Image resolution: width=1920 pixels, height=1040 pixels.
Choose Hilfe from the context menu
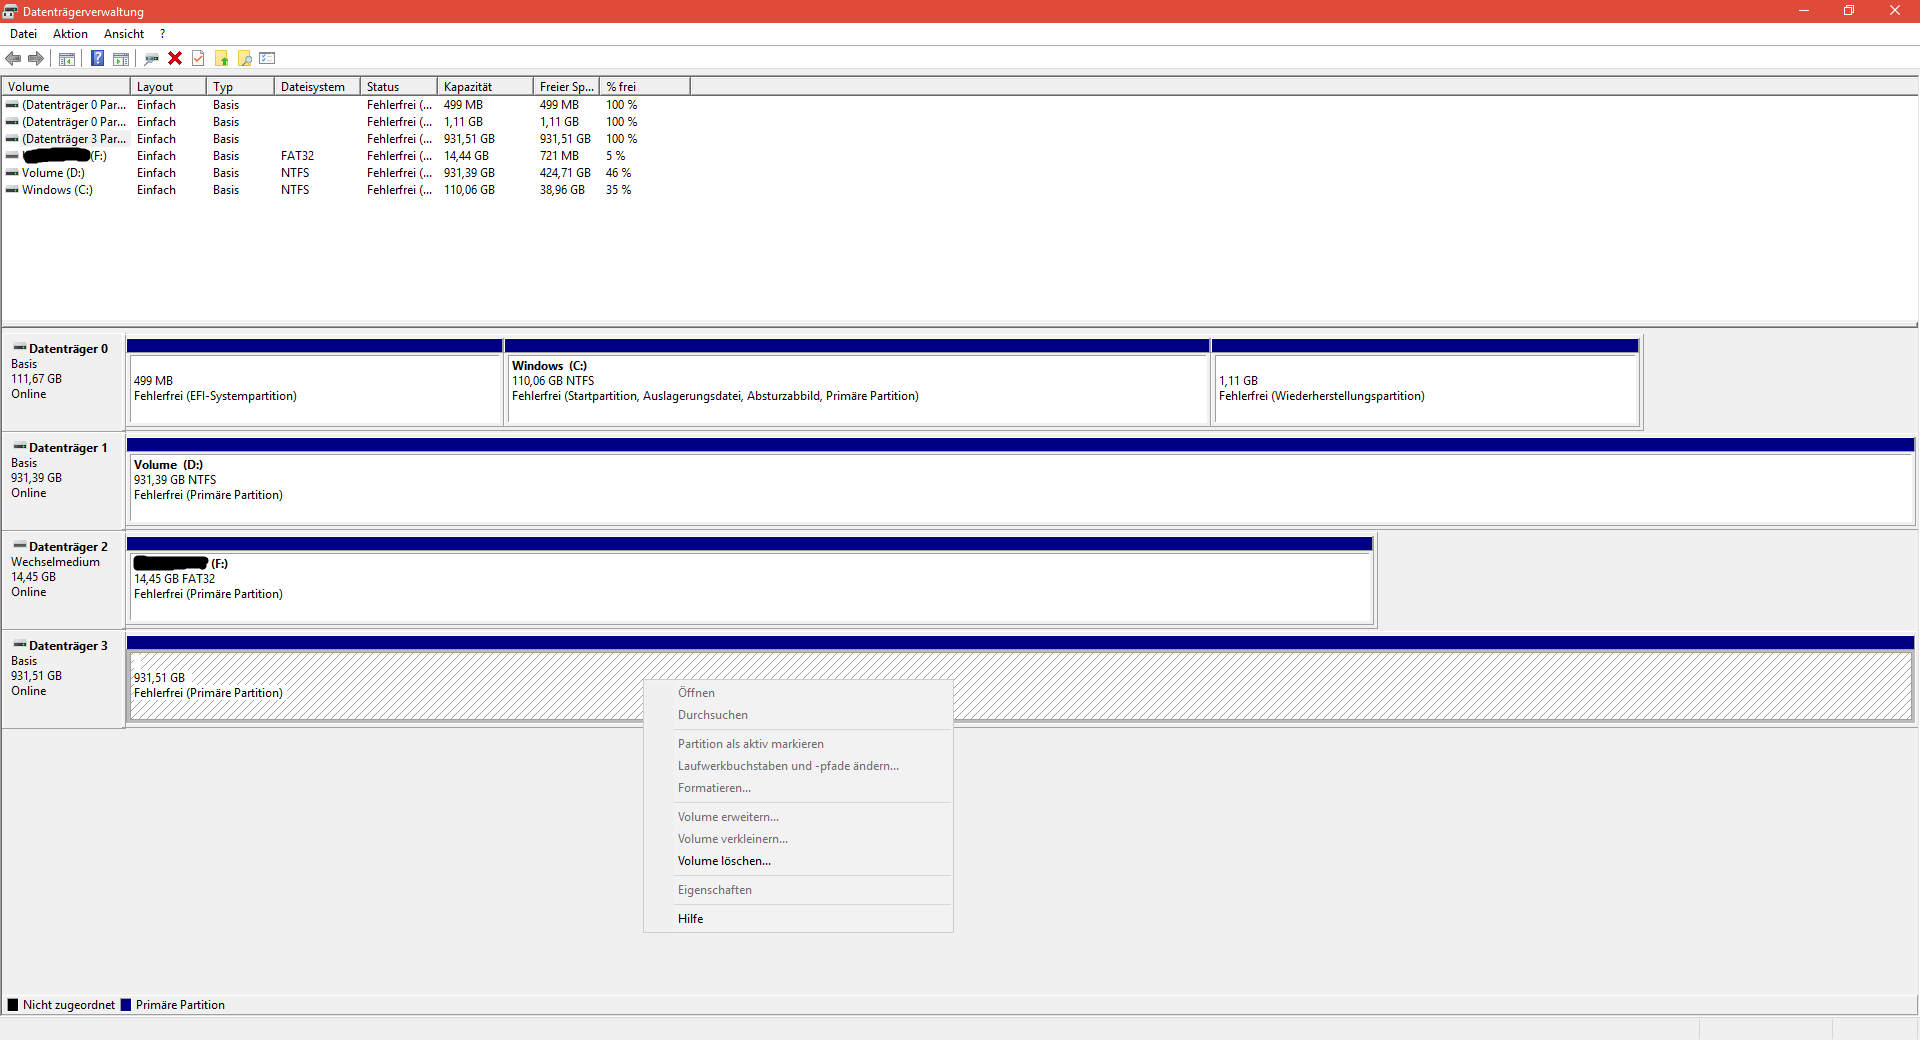[797, 919]
